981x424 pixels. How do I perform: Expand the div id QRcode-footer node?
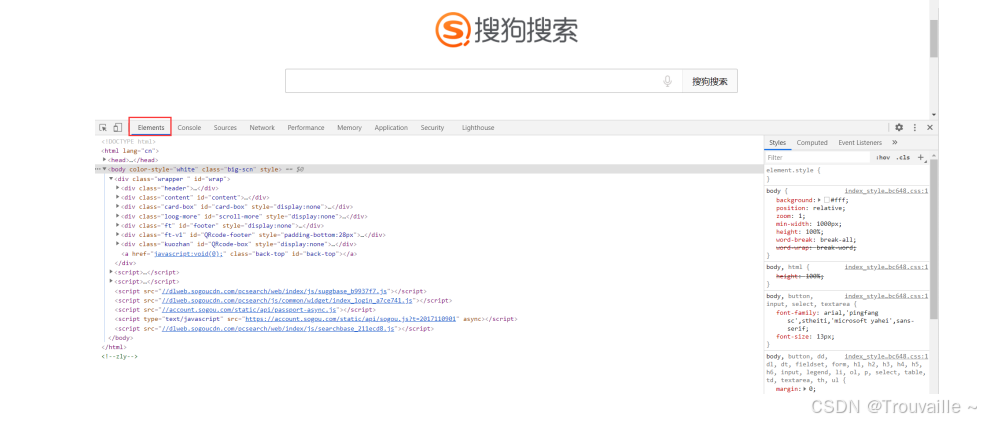pos(118,235)
